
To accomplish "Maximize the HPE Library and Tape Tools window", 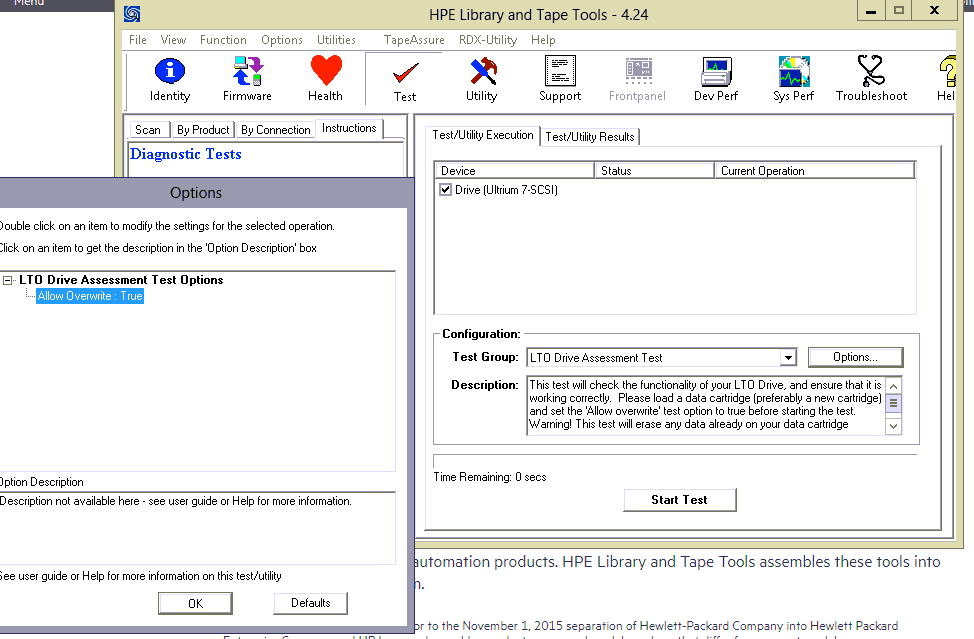I will pyautogui.click(x=899, y=11).
